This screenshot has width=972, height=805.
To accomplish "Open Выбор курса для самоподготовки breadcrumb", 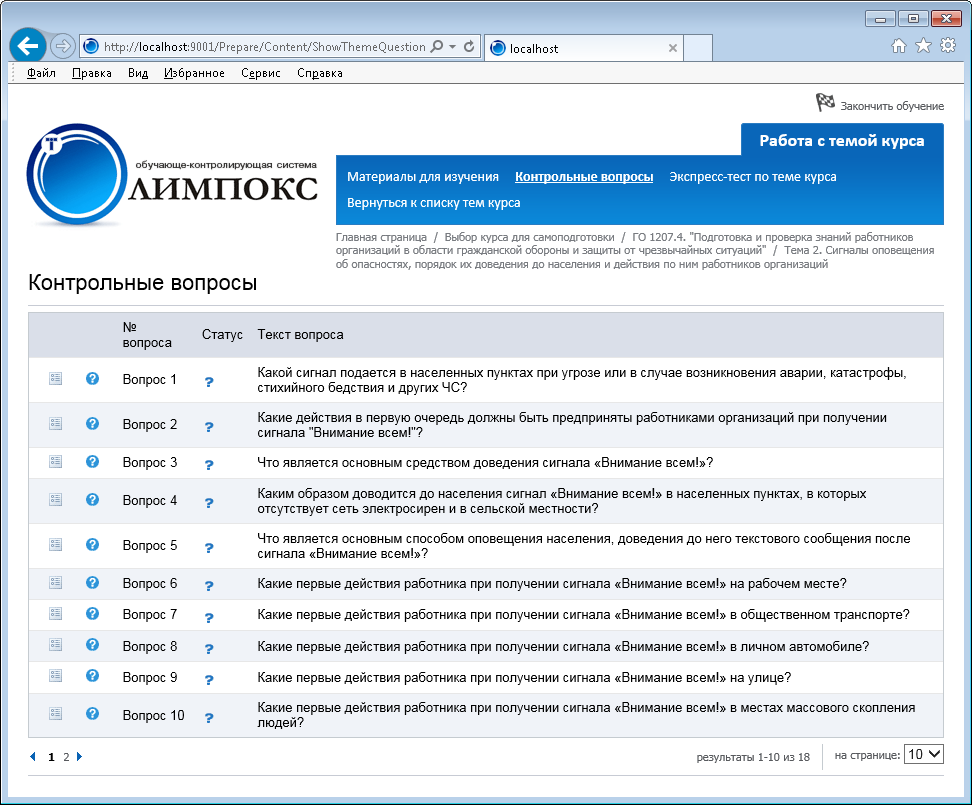I will (x=529, y=237).
